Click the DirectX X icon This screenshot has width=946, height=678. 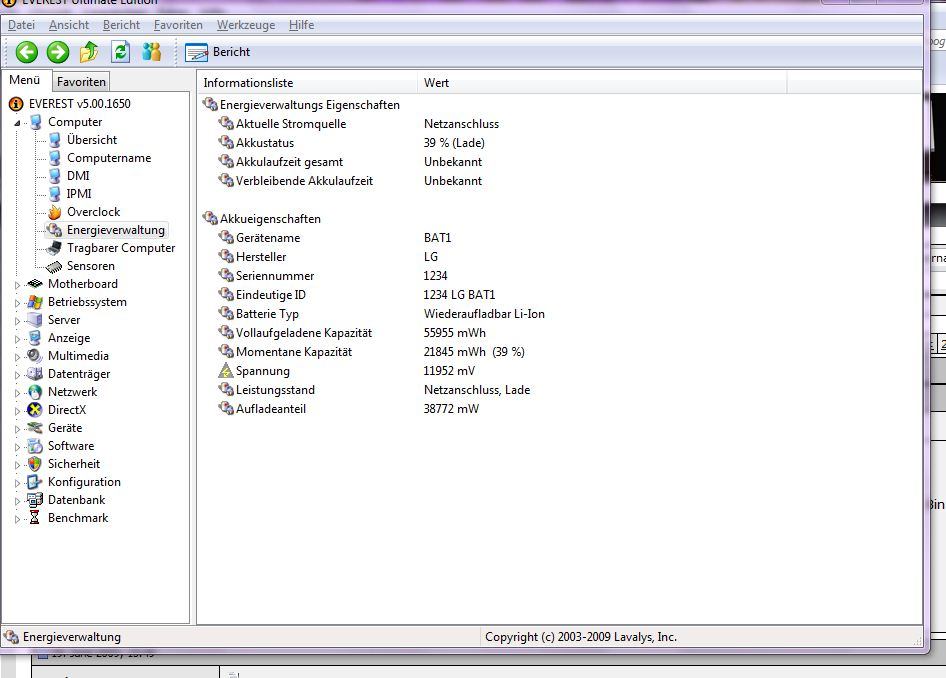coord(35,410)
